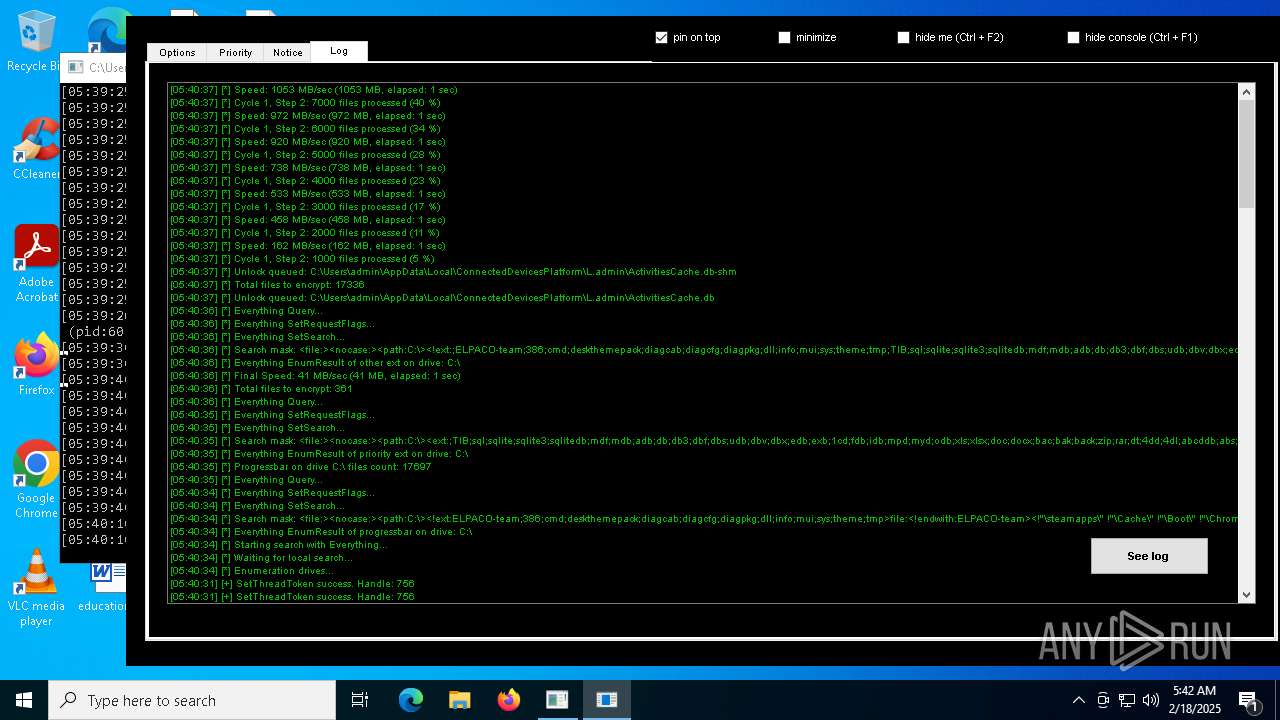Click the log vertical scrollbar thumb
The height and width of the screenshot is (720, 1280).
click(x=1246, y=154)
